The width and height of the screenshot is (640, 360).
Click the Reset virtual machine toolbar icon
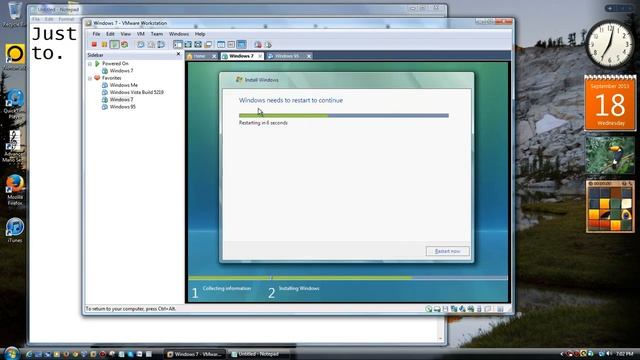pos(124,44)
